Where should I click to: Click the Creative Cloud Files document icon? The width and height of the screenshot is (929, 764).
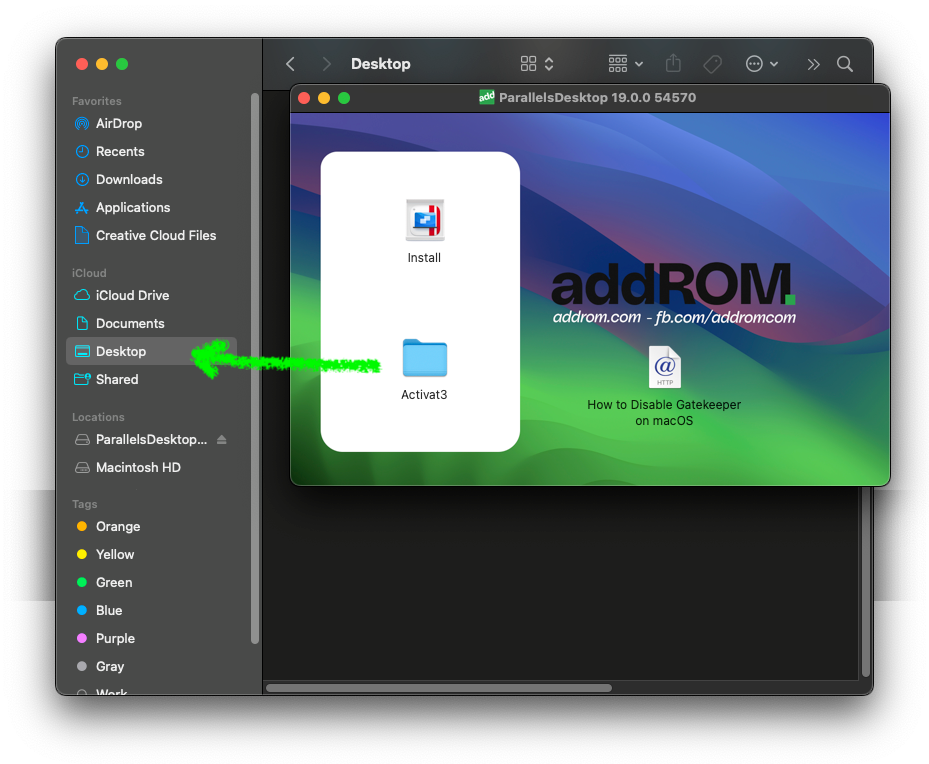coord(82,235)
